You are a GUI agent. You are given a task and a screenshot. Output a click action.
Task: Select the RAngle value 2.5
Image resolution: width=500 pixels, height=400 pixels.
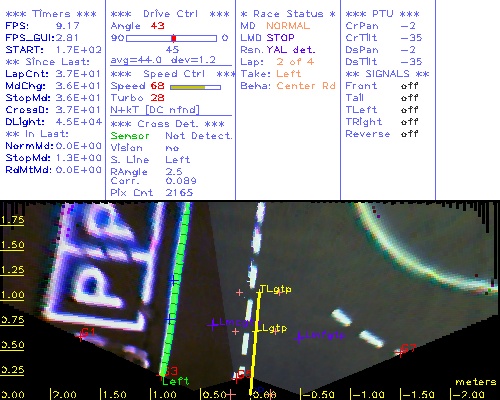(174, 172)
